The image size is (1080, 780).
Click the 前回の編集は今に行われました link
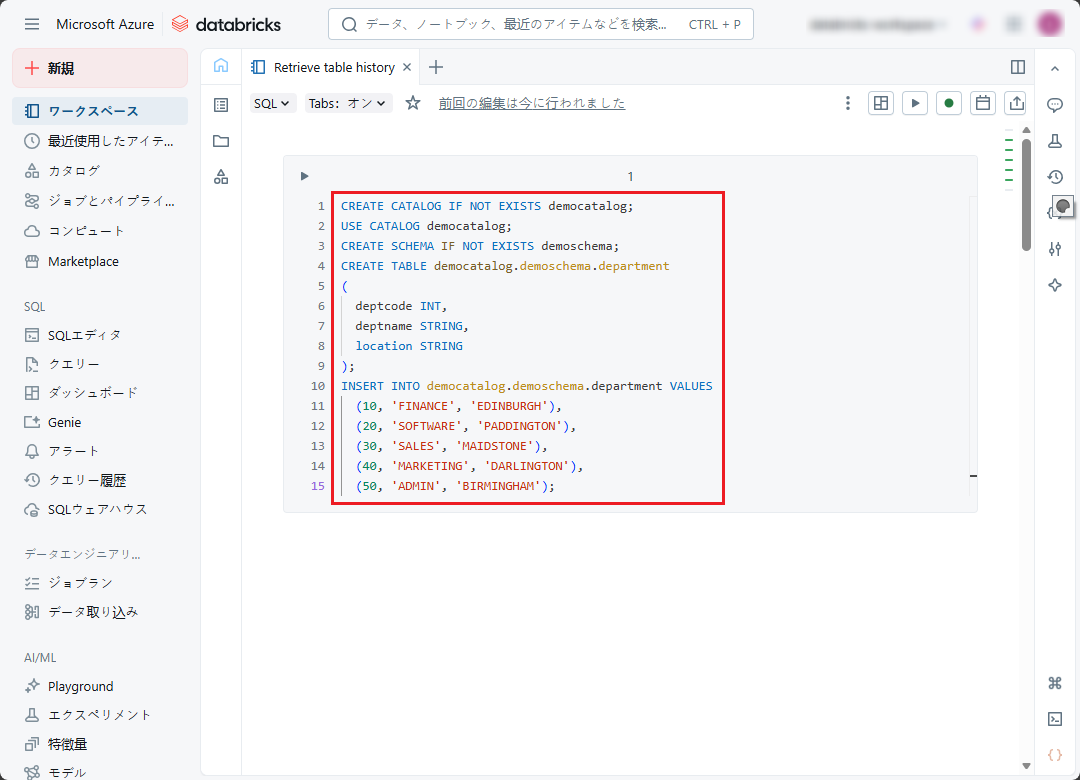click(x=531, y=103)
